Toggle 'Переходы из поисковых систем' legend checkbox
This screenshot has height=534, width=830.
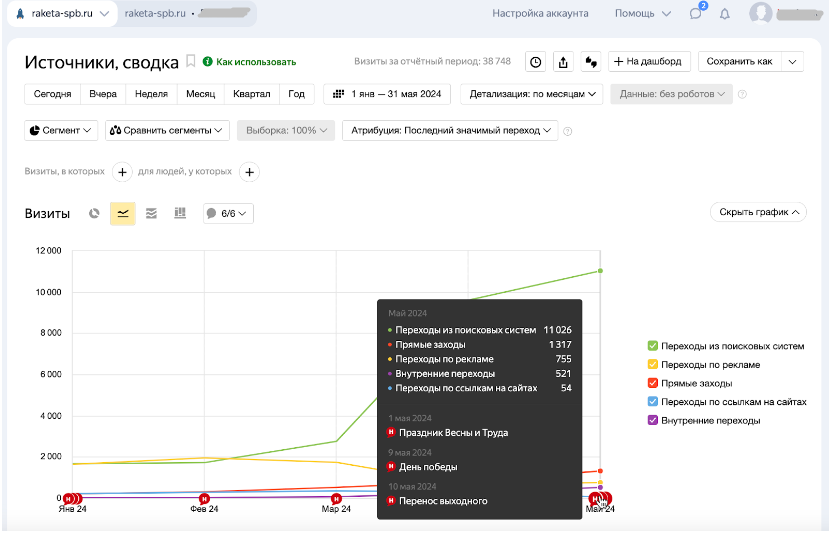(653, 346)
